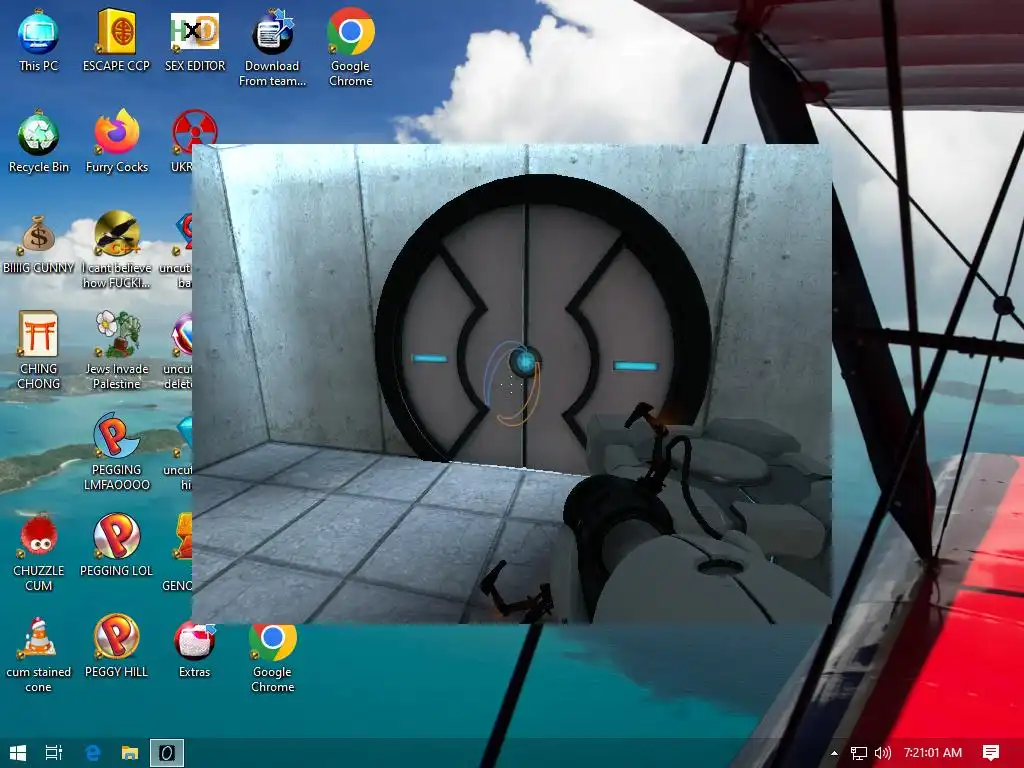Open Task View on the taskbar
Image resolution: width=1024 pixels, height=768 pixels.
(x=54, y=753)
